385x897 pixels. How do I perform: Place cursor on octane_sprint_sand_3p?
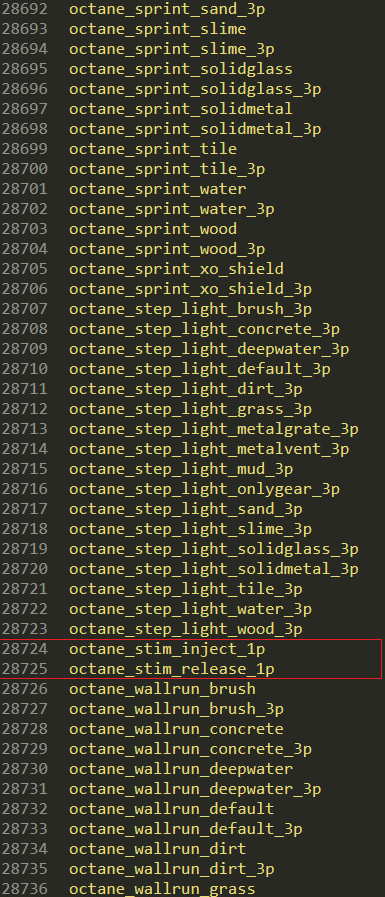(167, 10)
